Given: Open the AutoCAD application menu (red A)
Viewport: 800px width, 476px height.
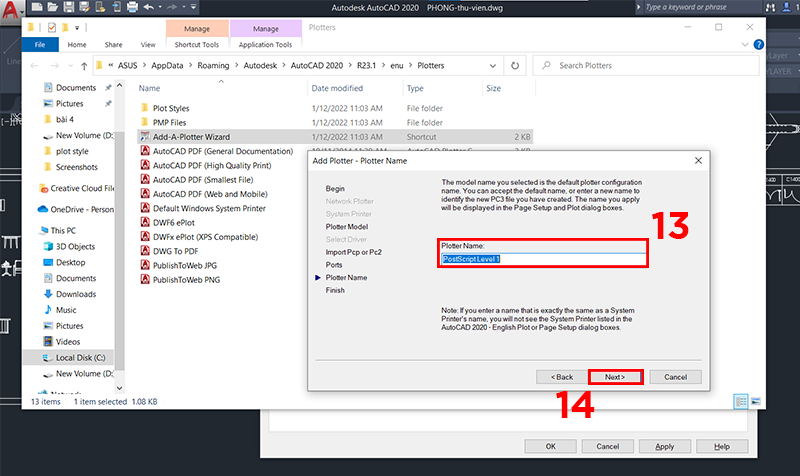Looking at the screenshot, I should tap(11, 9).
